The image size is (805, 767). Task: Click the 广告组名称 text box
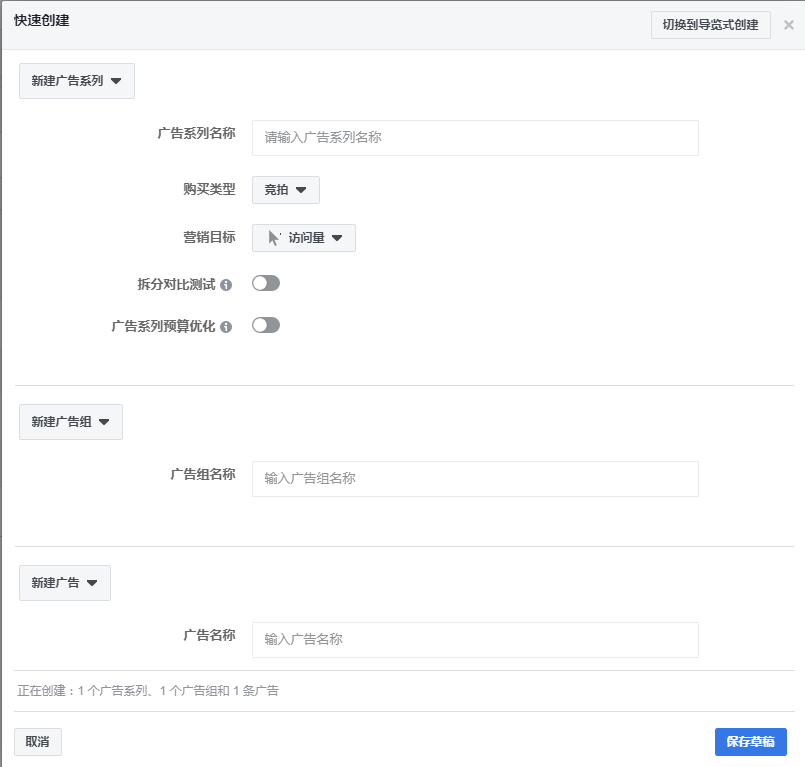pyautogui.click(x=474, y=479)
